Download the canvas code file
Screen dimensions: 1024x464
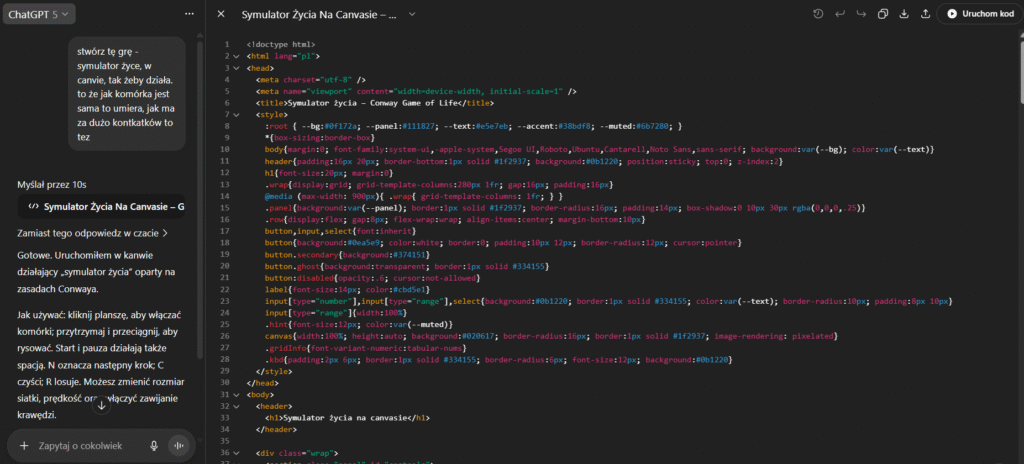click(904, 14)
